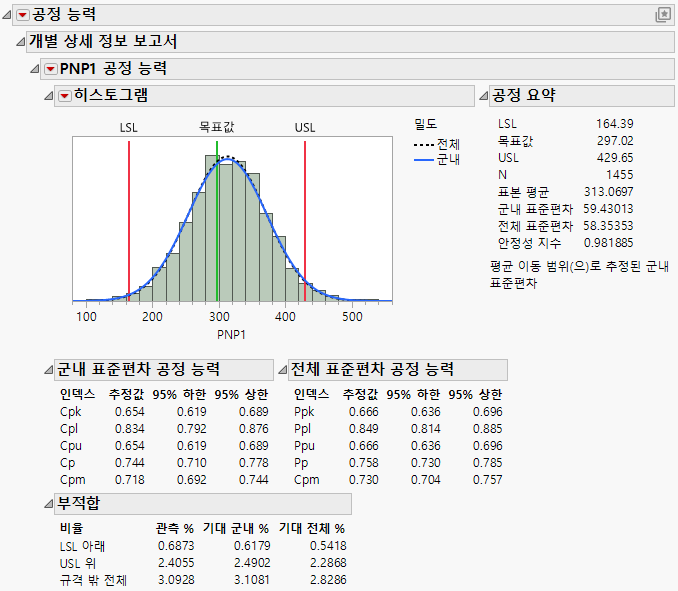Click the overall-sigma Cpm estimate 0.730
This screenshot has height=591, width=678.
(x=363, y=480)
